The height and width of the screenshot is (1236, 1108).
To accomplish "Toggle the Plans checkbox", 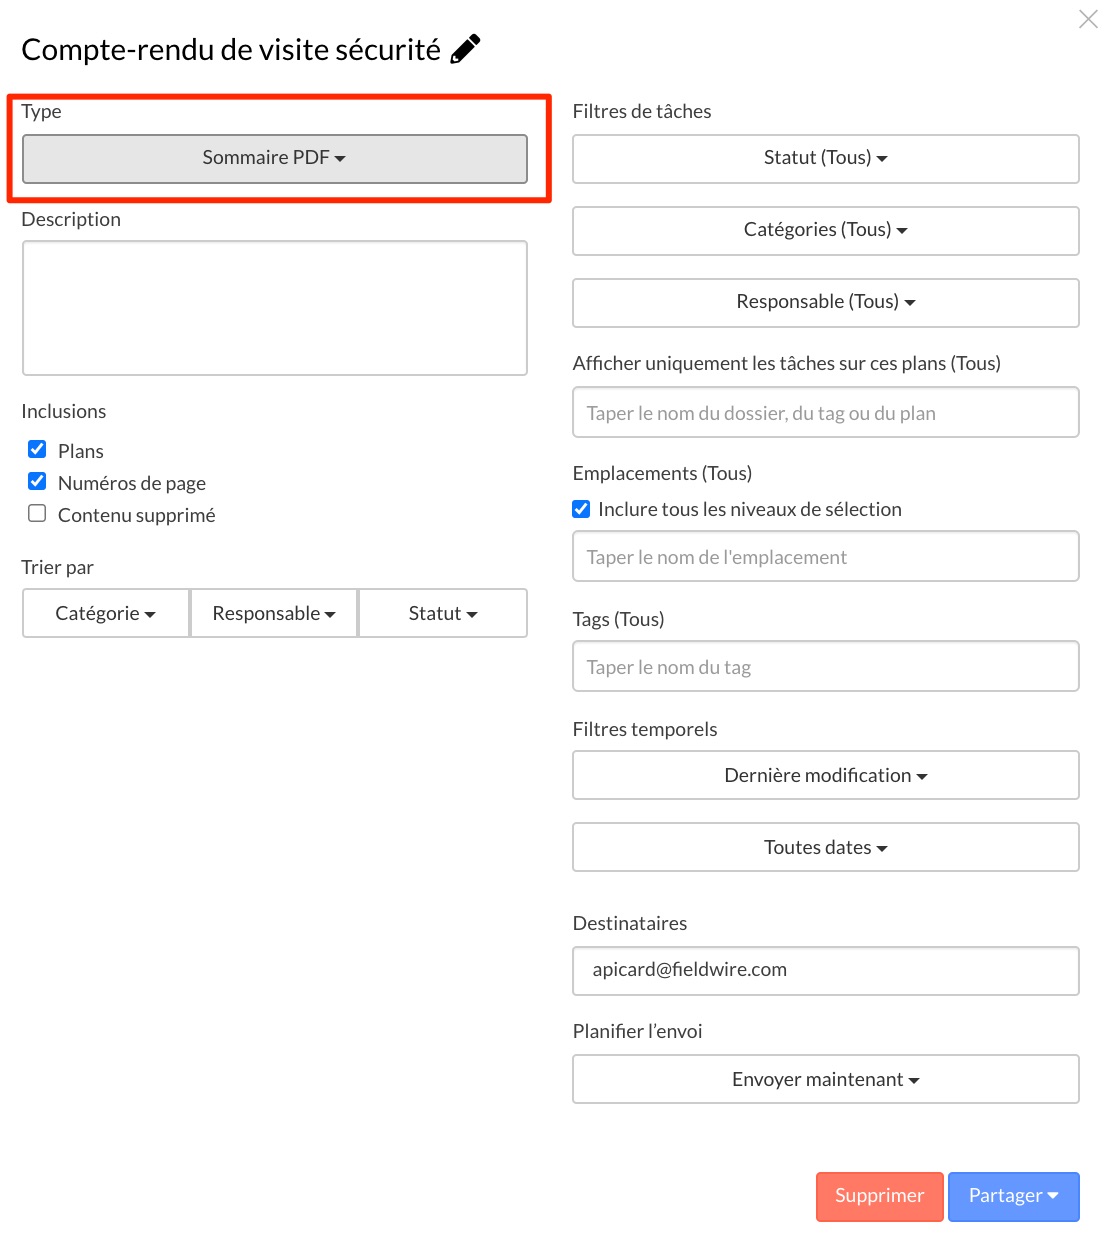I will tap(37, 449).
